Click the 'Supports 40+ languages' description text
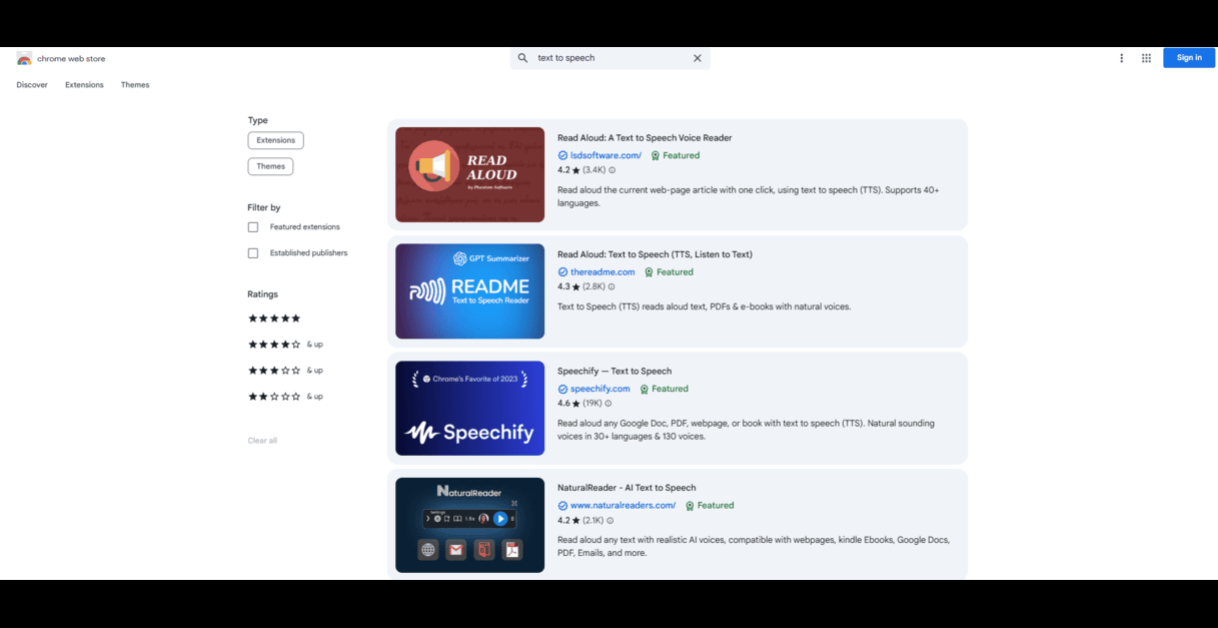The image size is (1218, 628). click(748, 197)
